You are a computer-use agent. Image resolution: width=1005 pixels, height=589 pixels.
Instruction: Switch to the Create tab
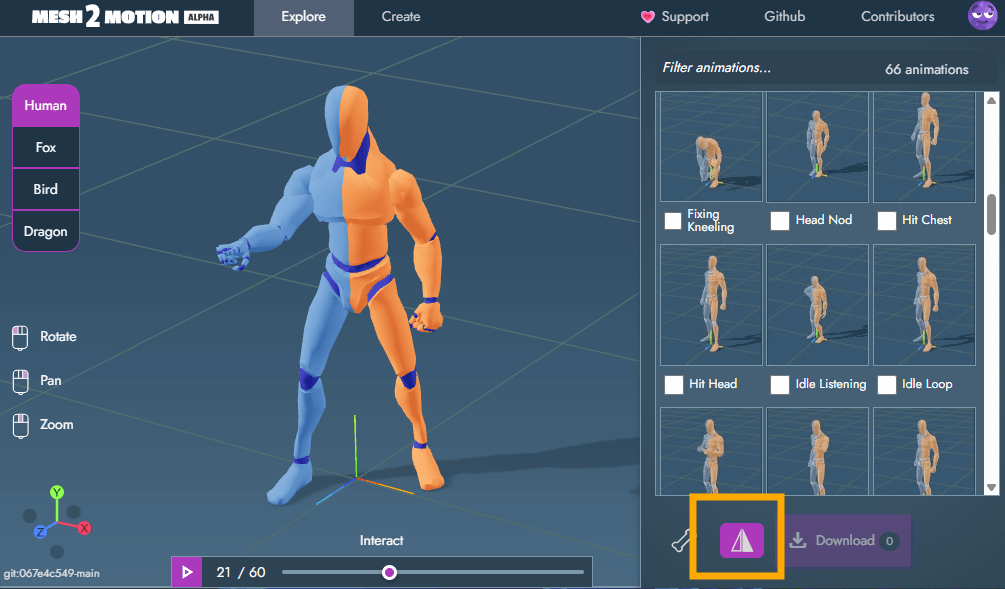point(401,17)
